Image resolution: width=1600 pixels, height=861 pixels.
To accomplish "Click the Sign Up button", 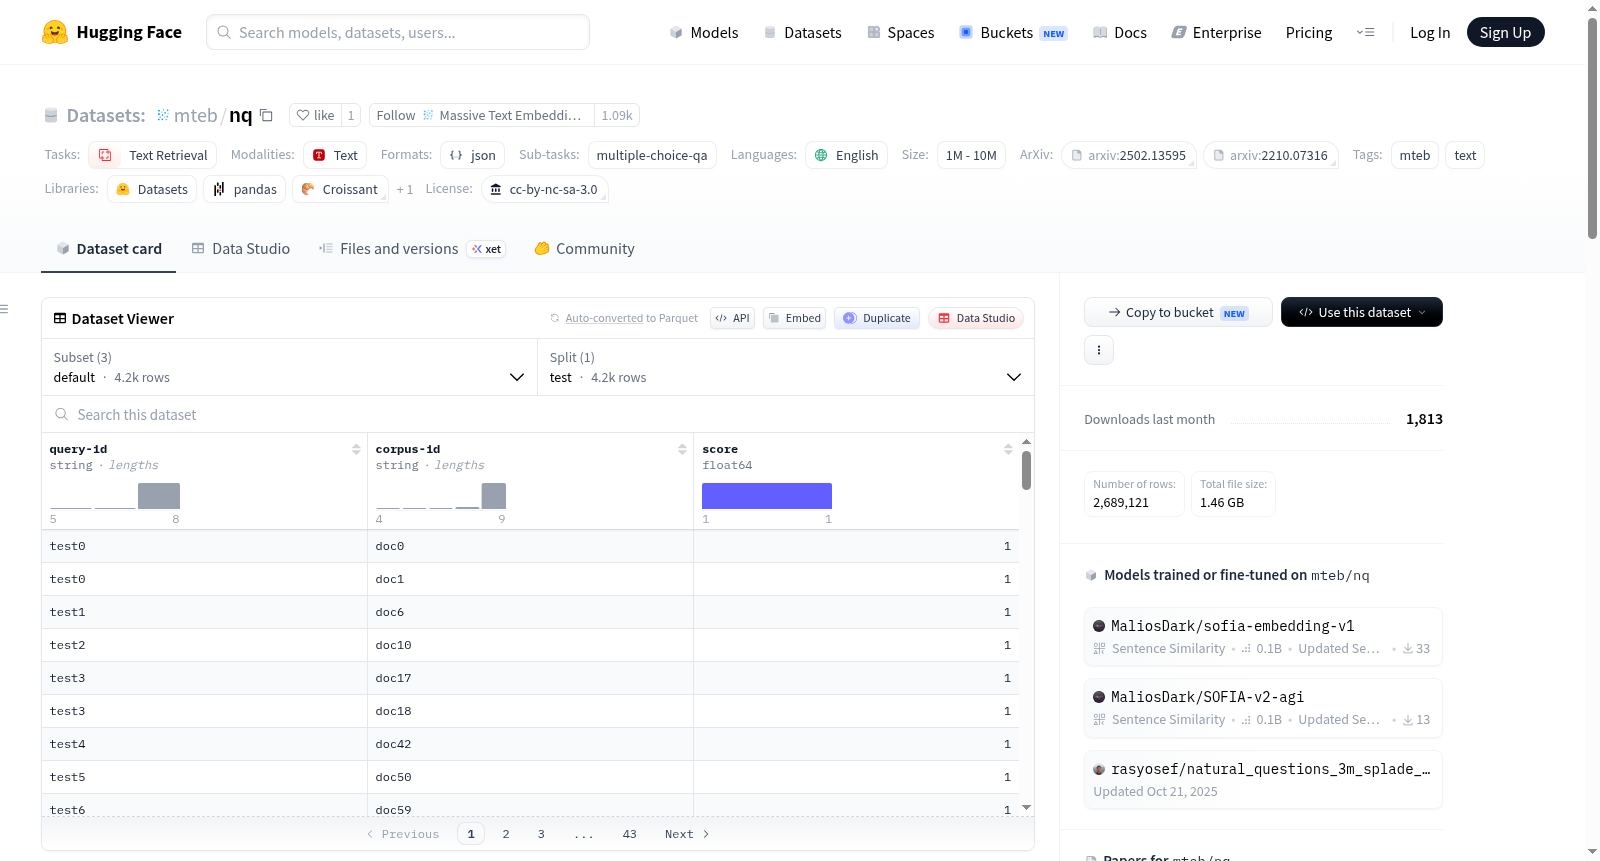I will coord(1505,32).
